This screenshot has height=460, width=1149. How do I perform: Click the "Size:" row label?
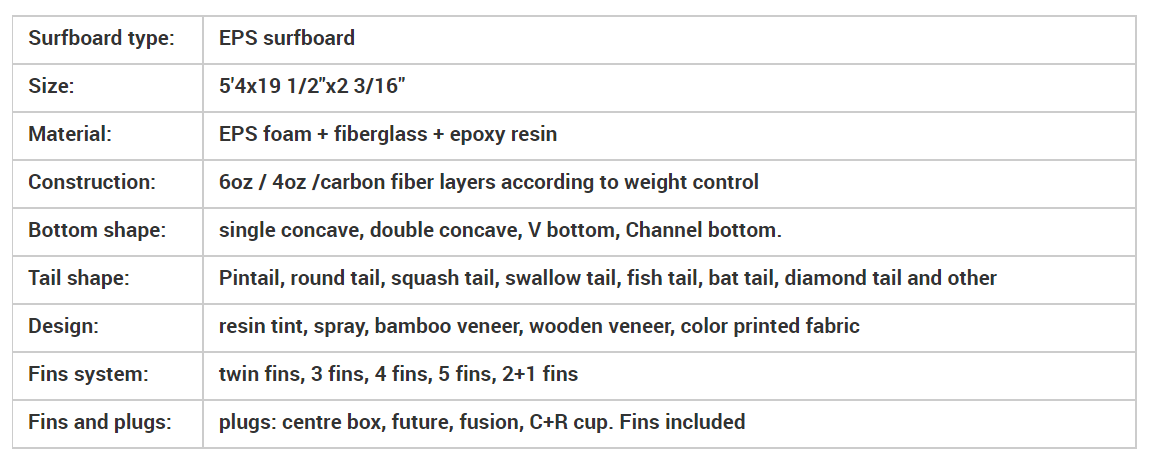click(51, 87)
